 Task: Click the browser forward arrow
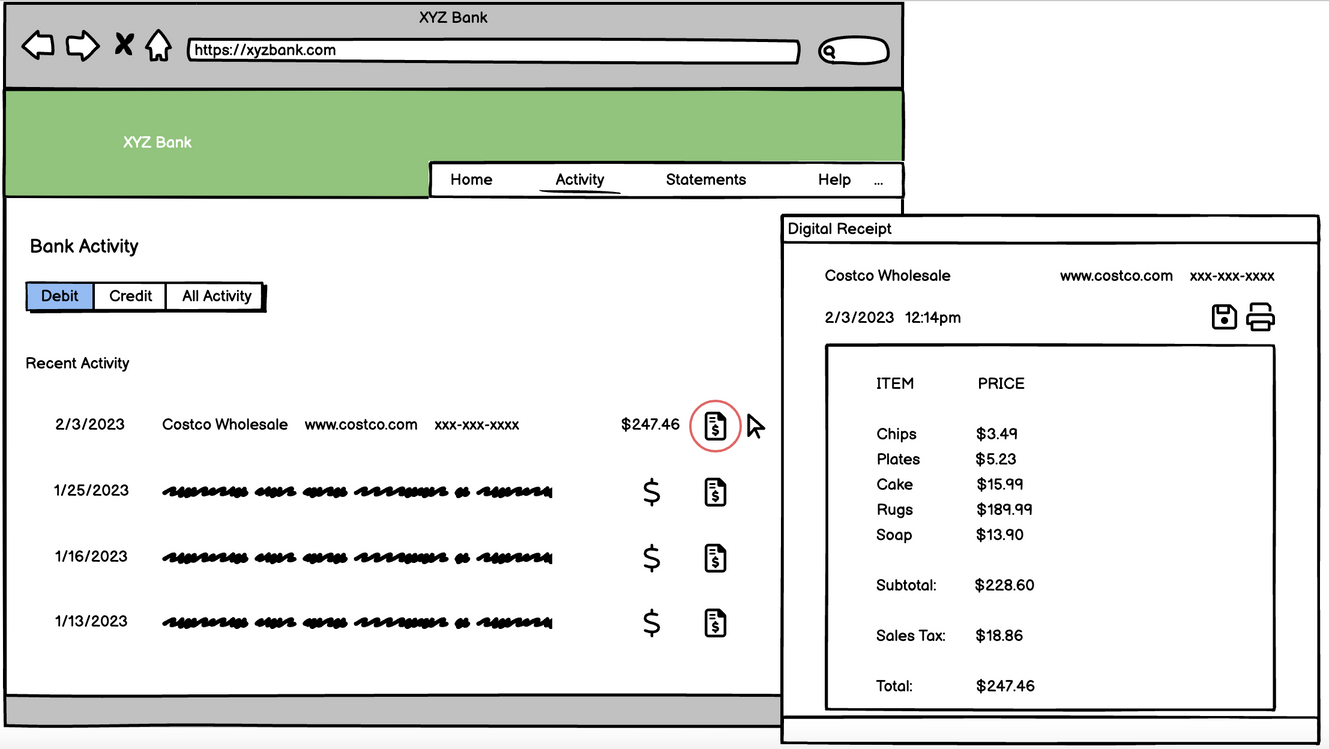[x=82, y=46]
